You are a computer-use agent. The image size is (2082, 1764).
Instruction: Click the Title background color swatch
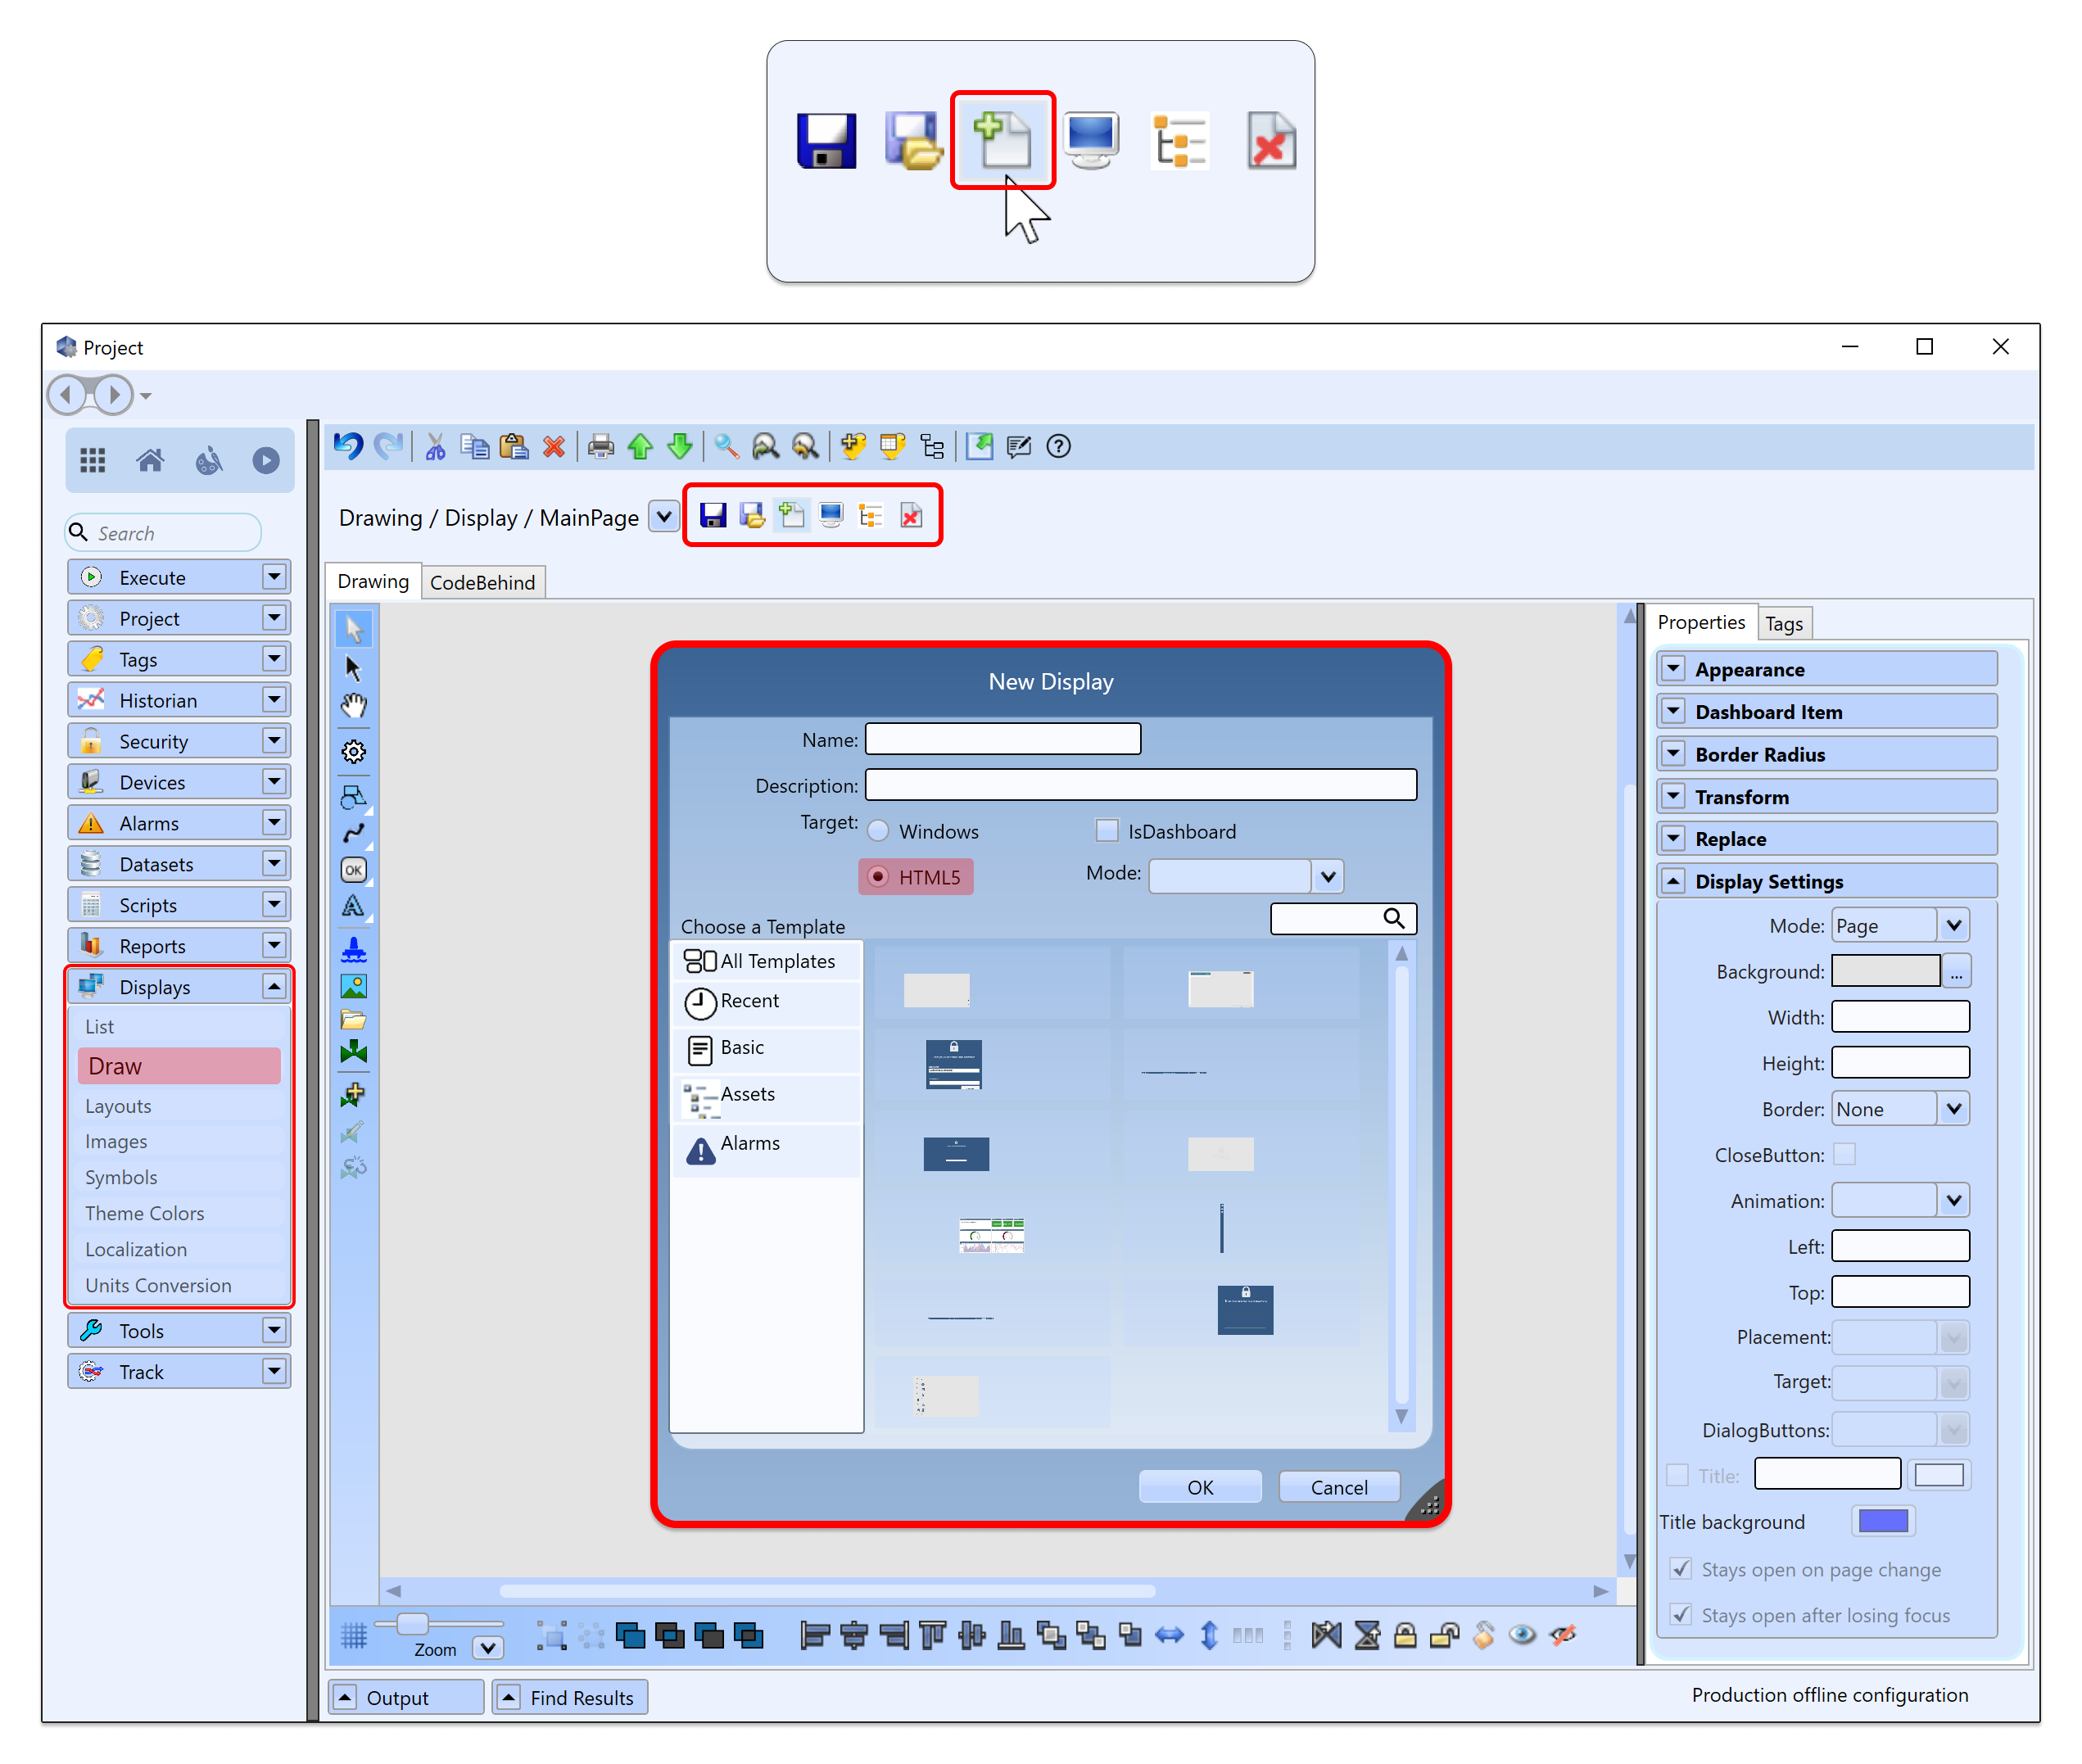[x=1883, y=1522]
